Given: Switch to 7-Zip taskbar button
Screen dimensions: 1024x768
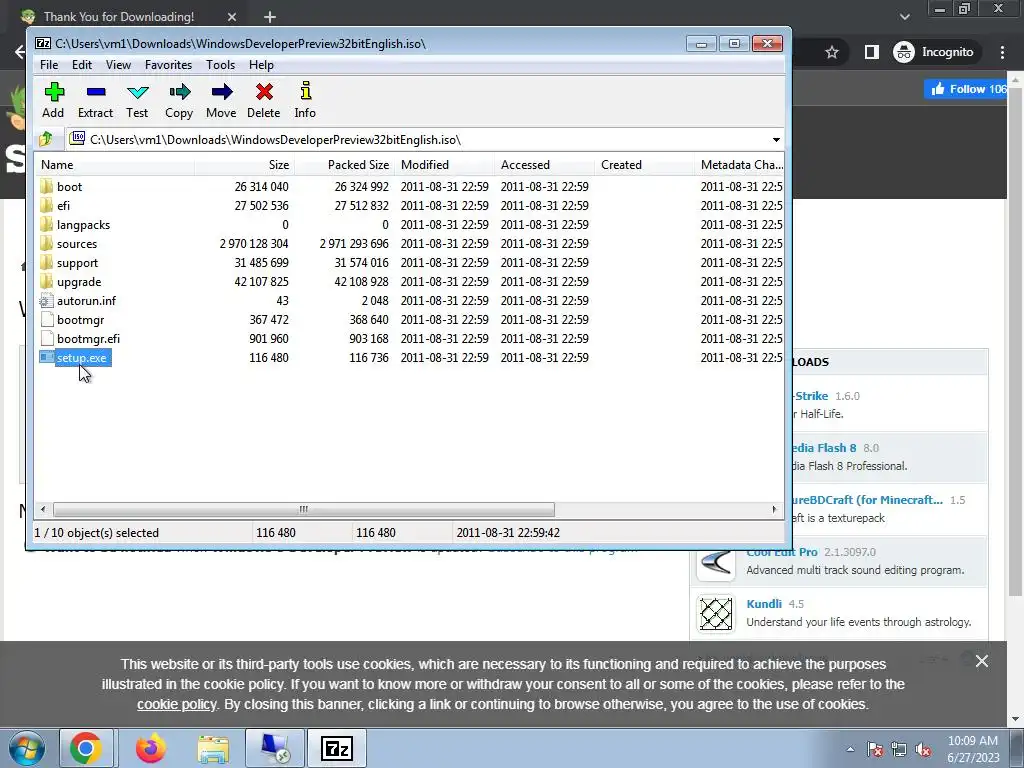Looking at the screenshot, I should (337, 748).
